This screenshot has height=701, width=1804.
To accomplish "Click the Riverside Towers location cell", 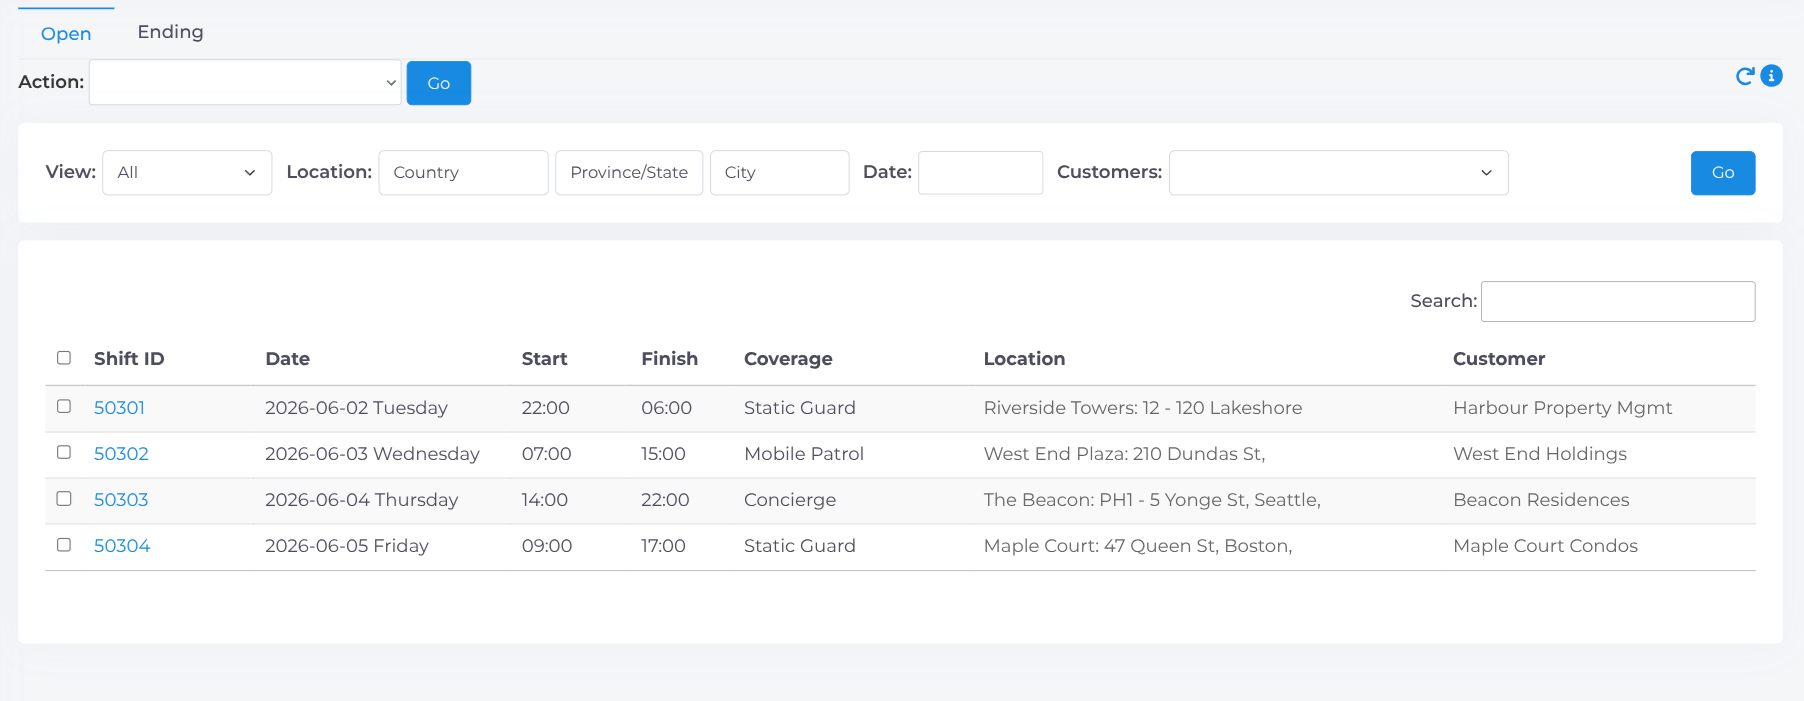I will point(1142,408).
